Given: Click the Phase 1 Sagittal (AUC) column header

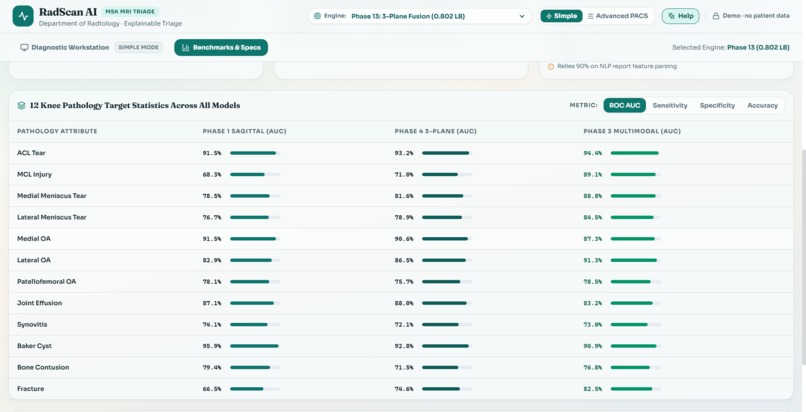Looking at the screenshot, I should tap(244, 132).
